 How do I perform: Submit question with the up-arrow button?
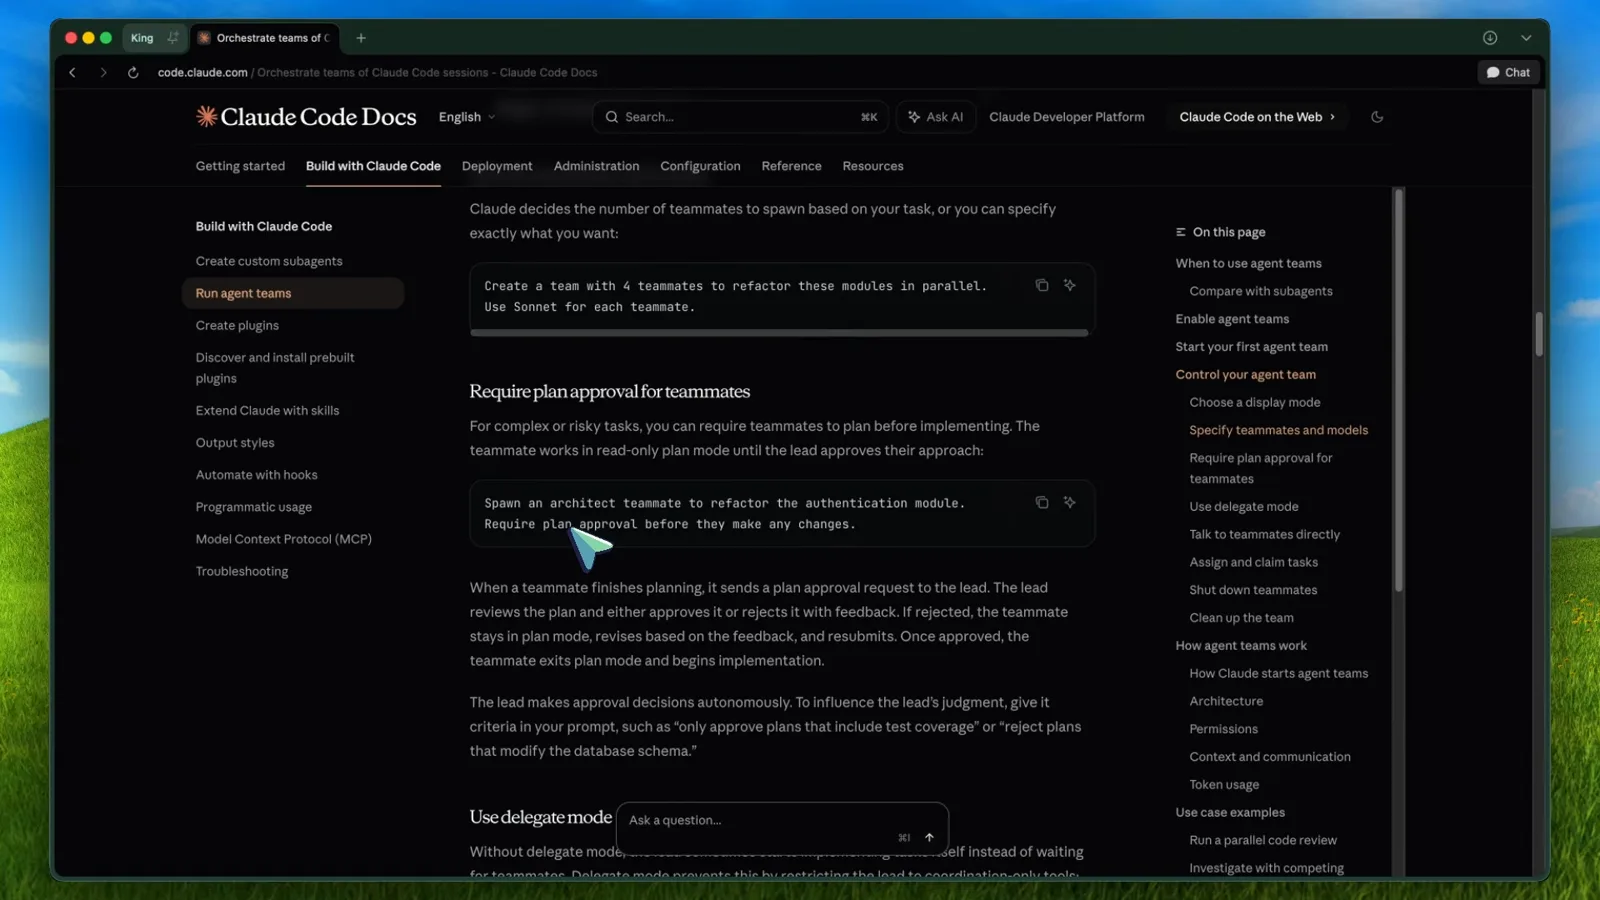tap(929, 838)
